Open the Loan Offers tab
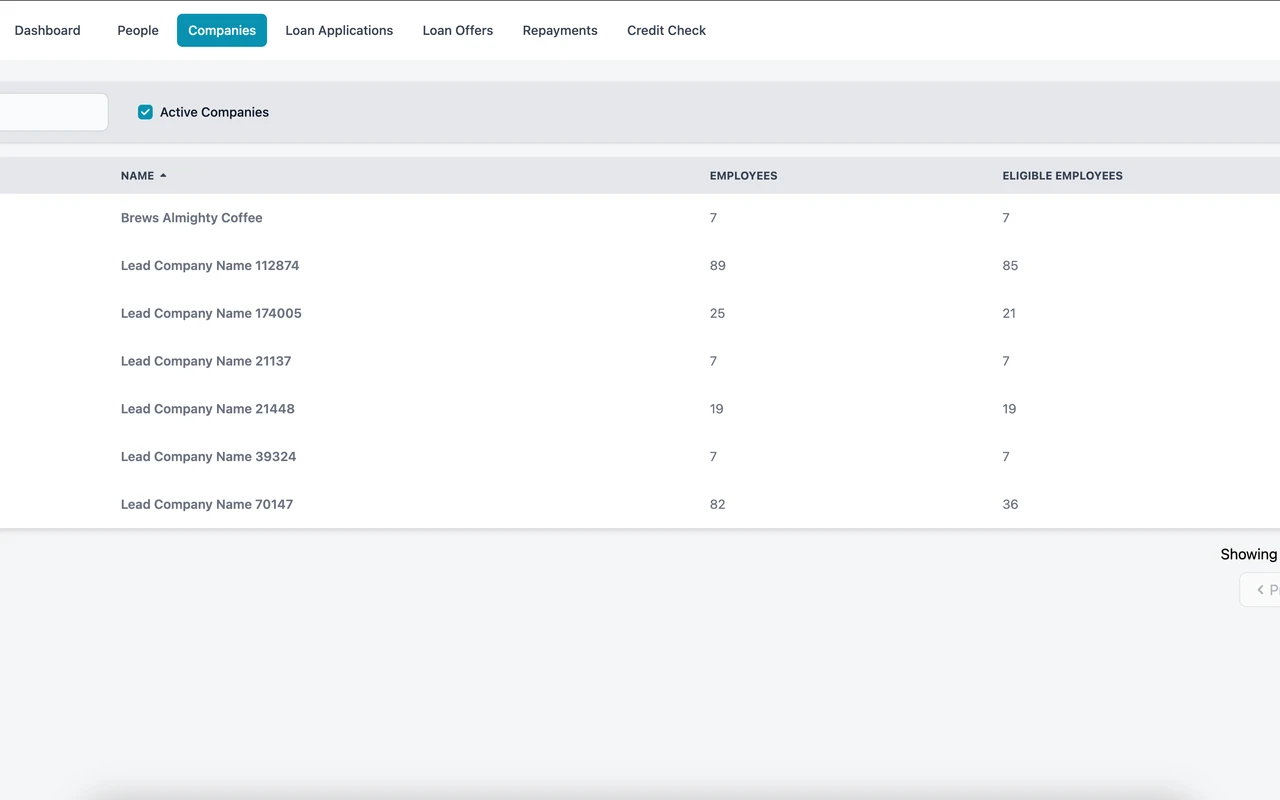 [458, 30]
